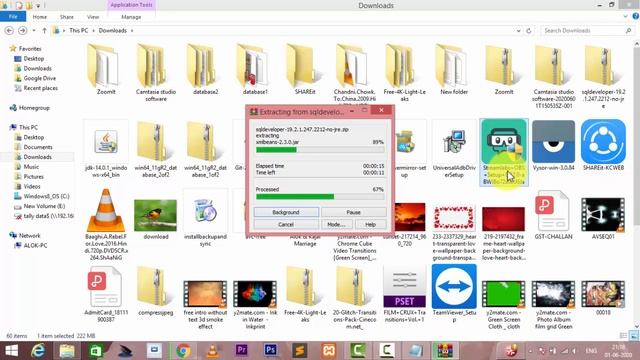Click 'This PC' in address path
Image resolution: width=640 pixels, height=360 pixels.
pyautogui.click(x=78, y=31)
